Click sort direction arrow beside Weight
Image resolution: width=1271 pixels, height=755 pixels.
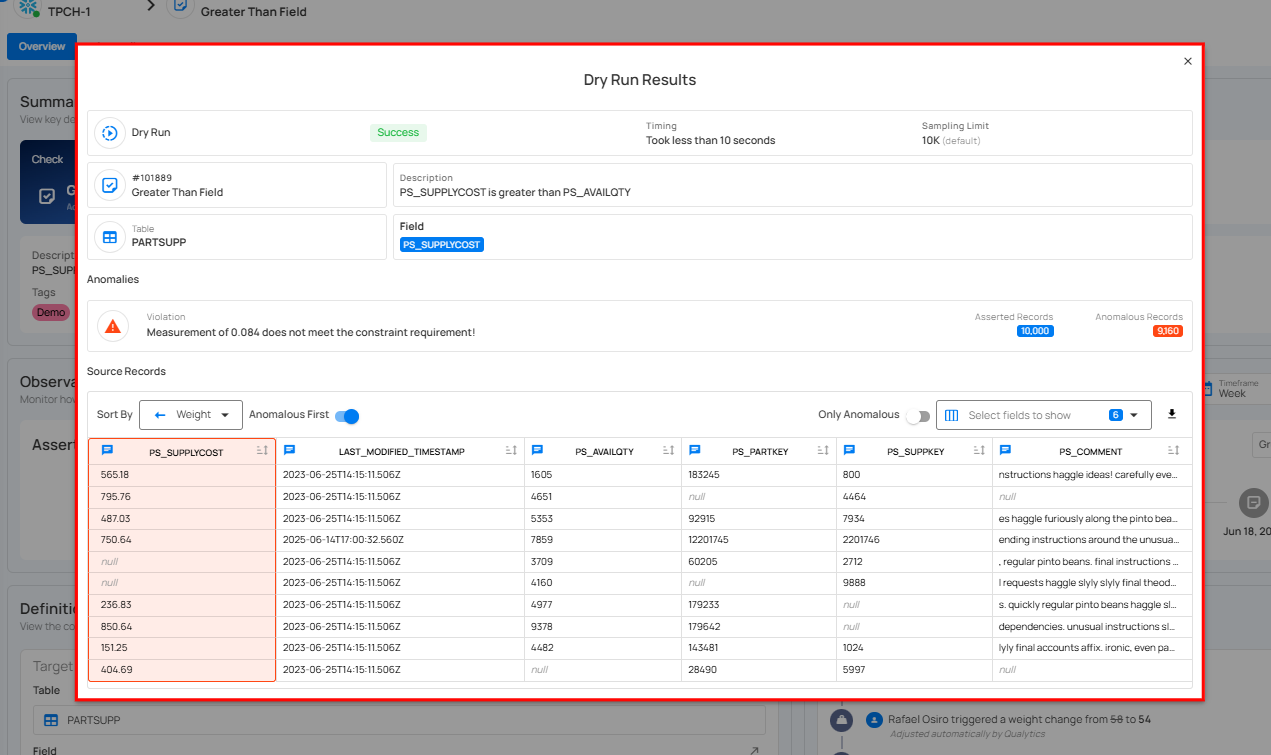click(160, 414)
